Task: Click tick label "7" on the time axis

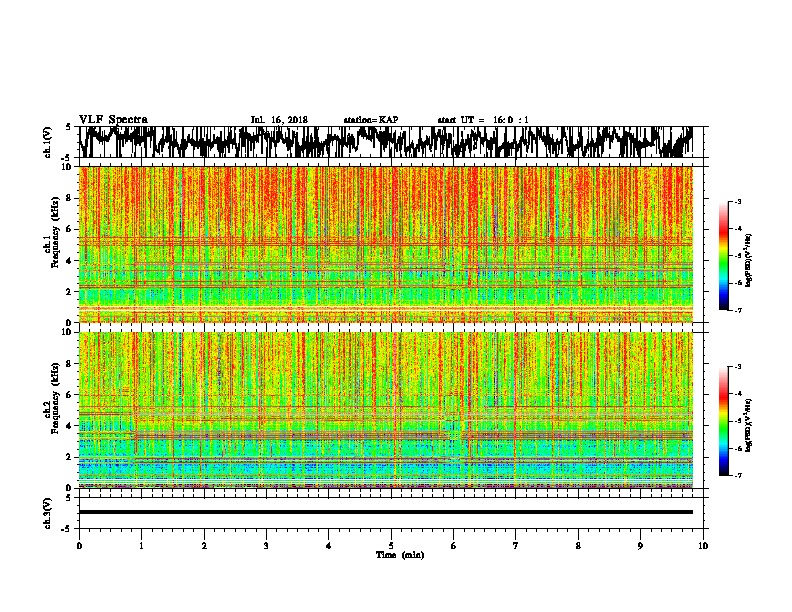Action: pos(516,546)
